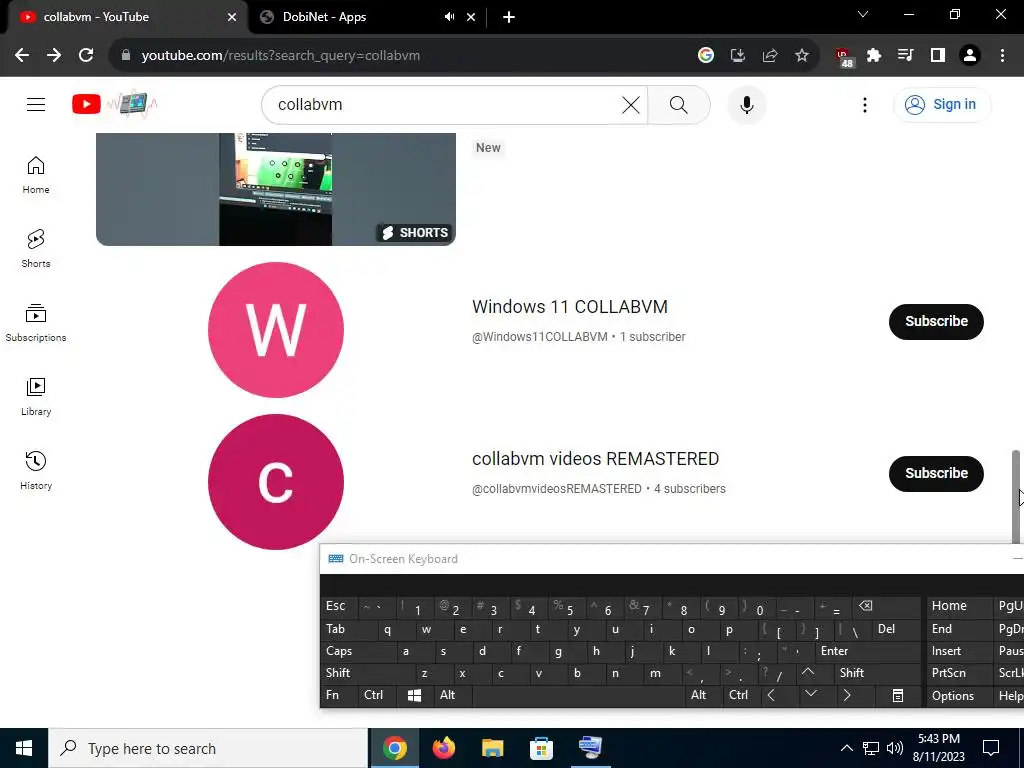Open YouTube settings three-dot menu
The height and width of the screenshot is (768, 1024).
click(865, 104)
